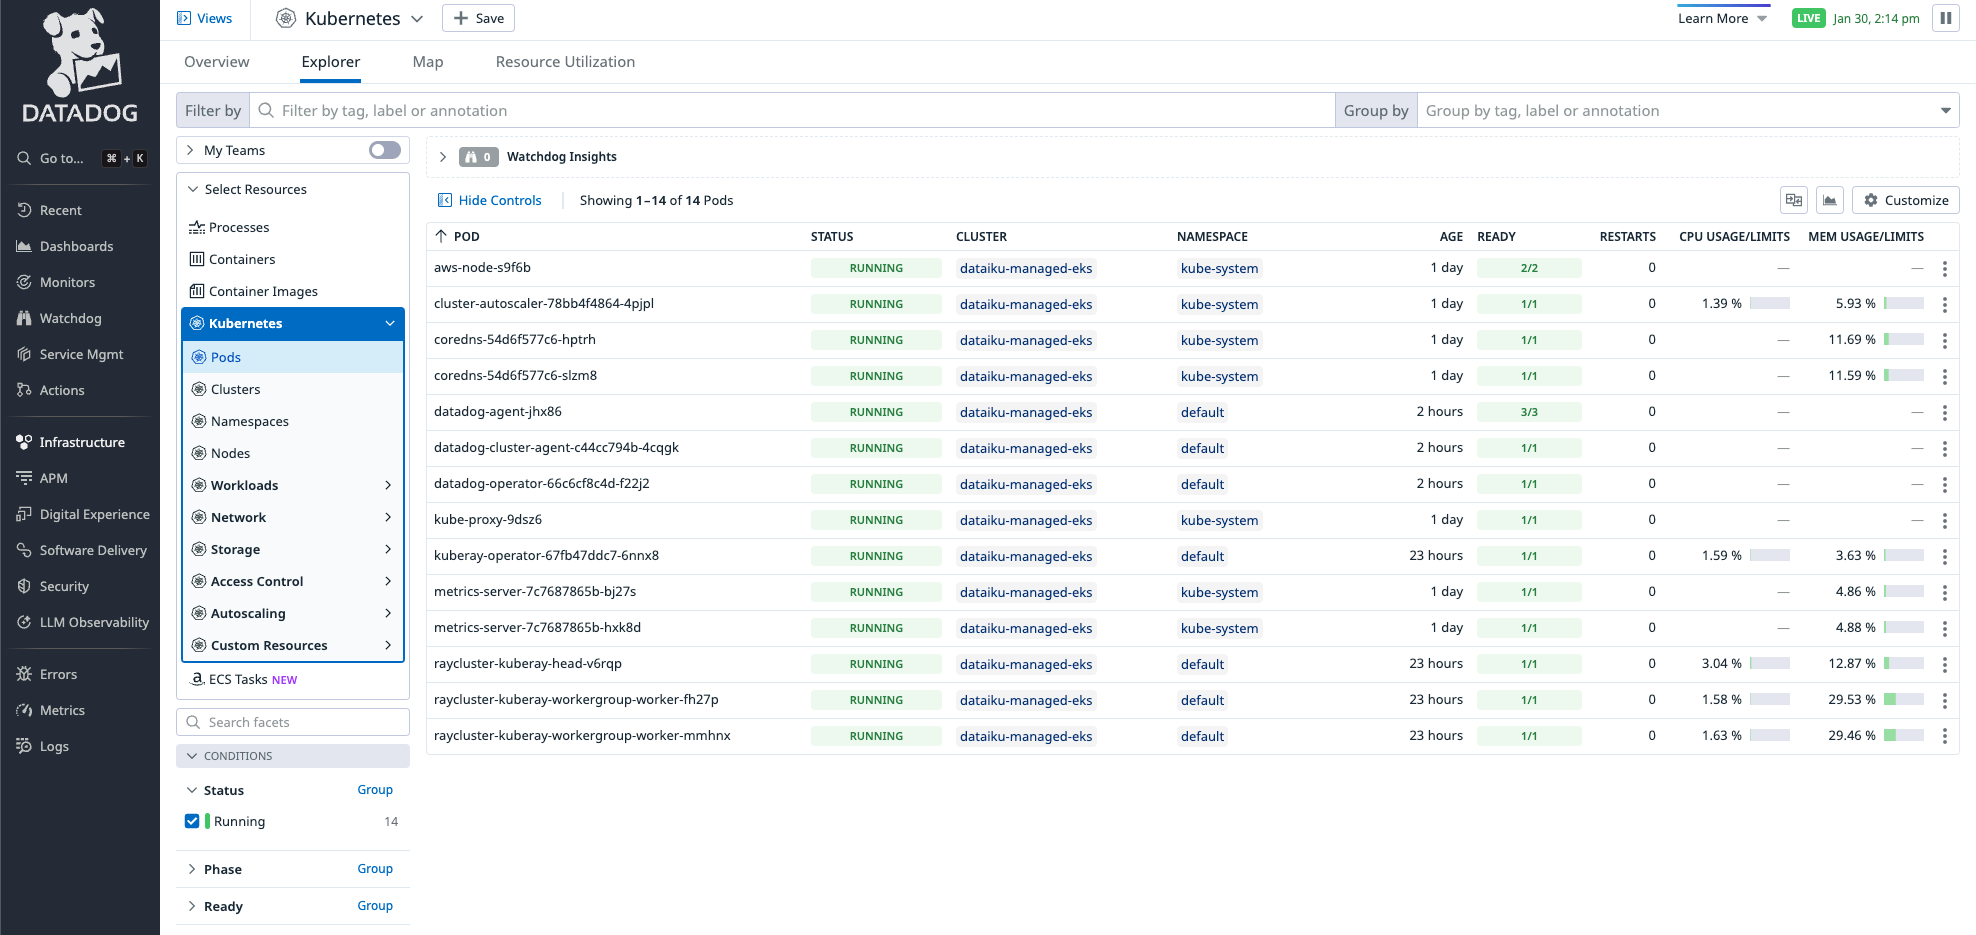Switch to the Overview tab
Image resolution: width=1976 pixels, height=935 pixels.
tap(217, 62)
